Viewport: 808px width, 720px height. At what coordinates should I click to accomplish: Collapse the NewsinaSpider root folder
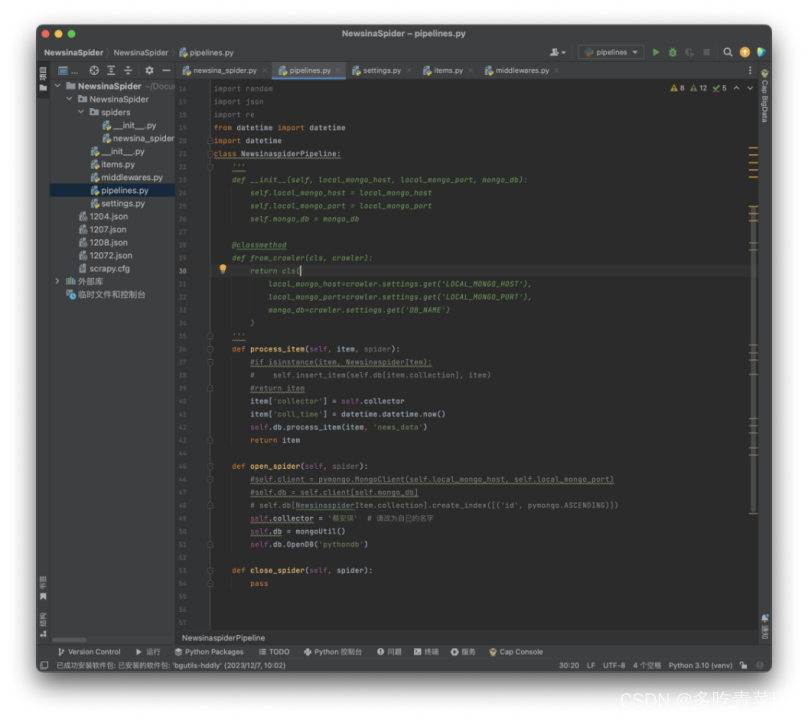pos(58,86)
